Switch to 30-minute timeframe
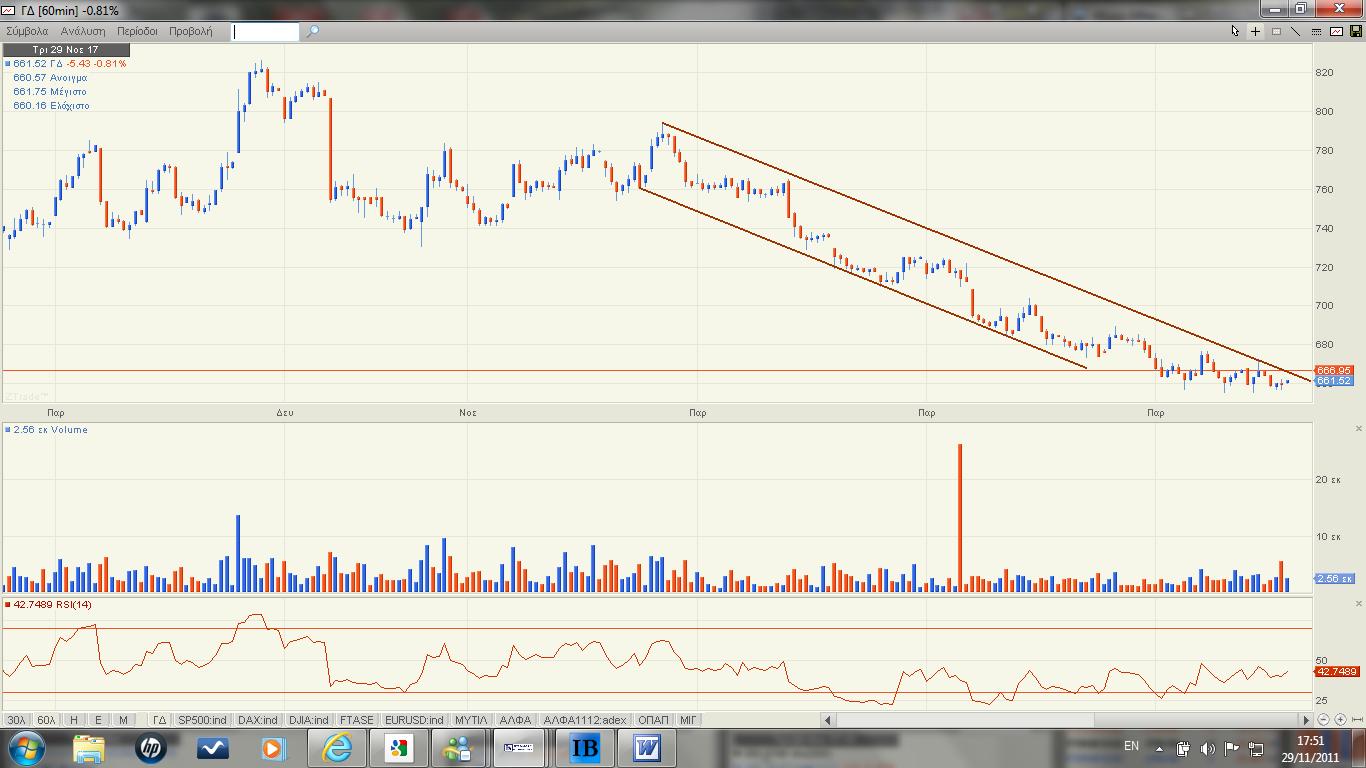The width and height of the screenshot is (1366, 768). pos(16,720)
